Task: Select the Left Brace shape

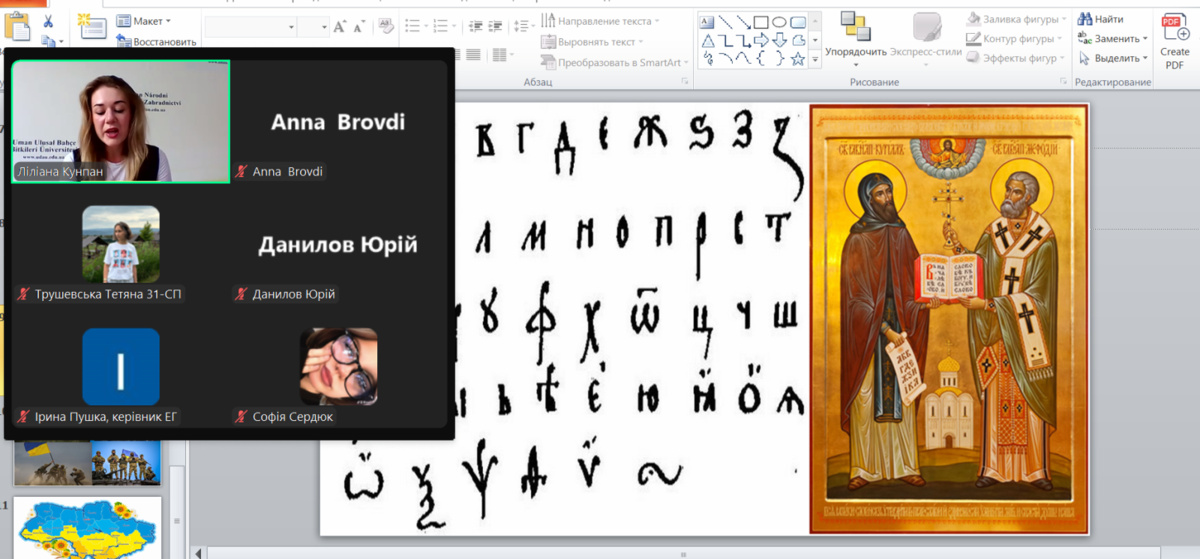Action: [761, 59]
